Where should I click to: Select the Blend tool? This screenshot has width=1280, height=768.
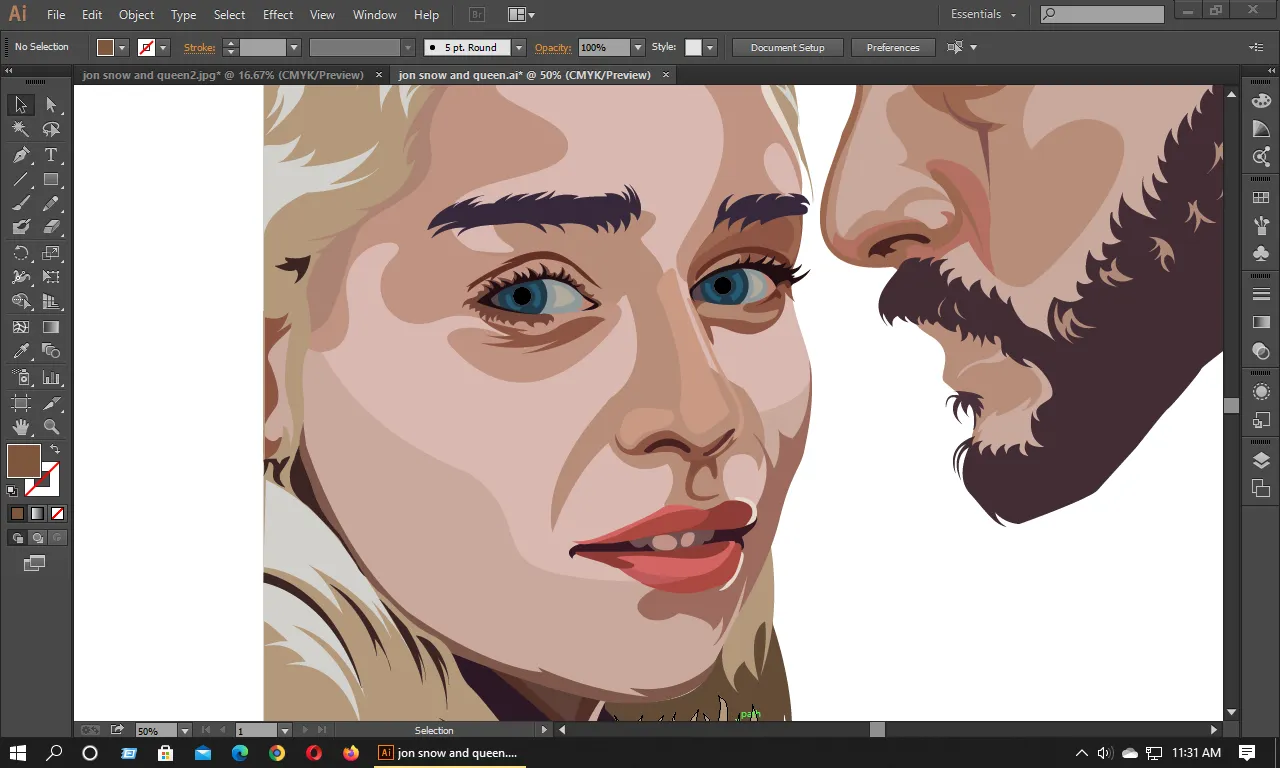(x=51, y=351)
